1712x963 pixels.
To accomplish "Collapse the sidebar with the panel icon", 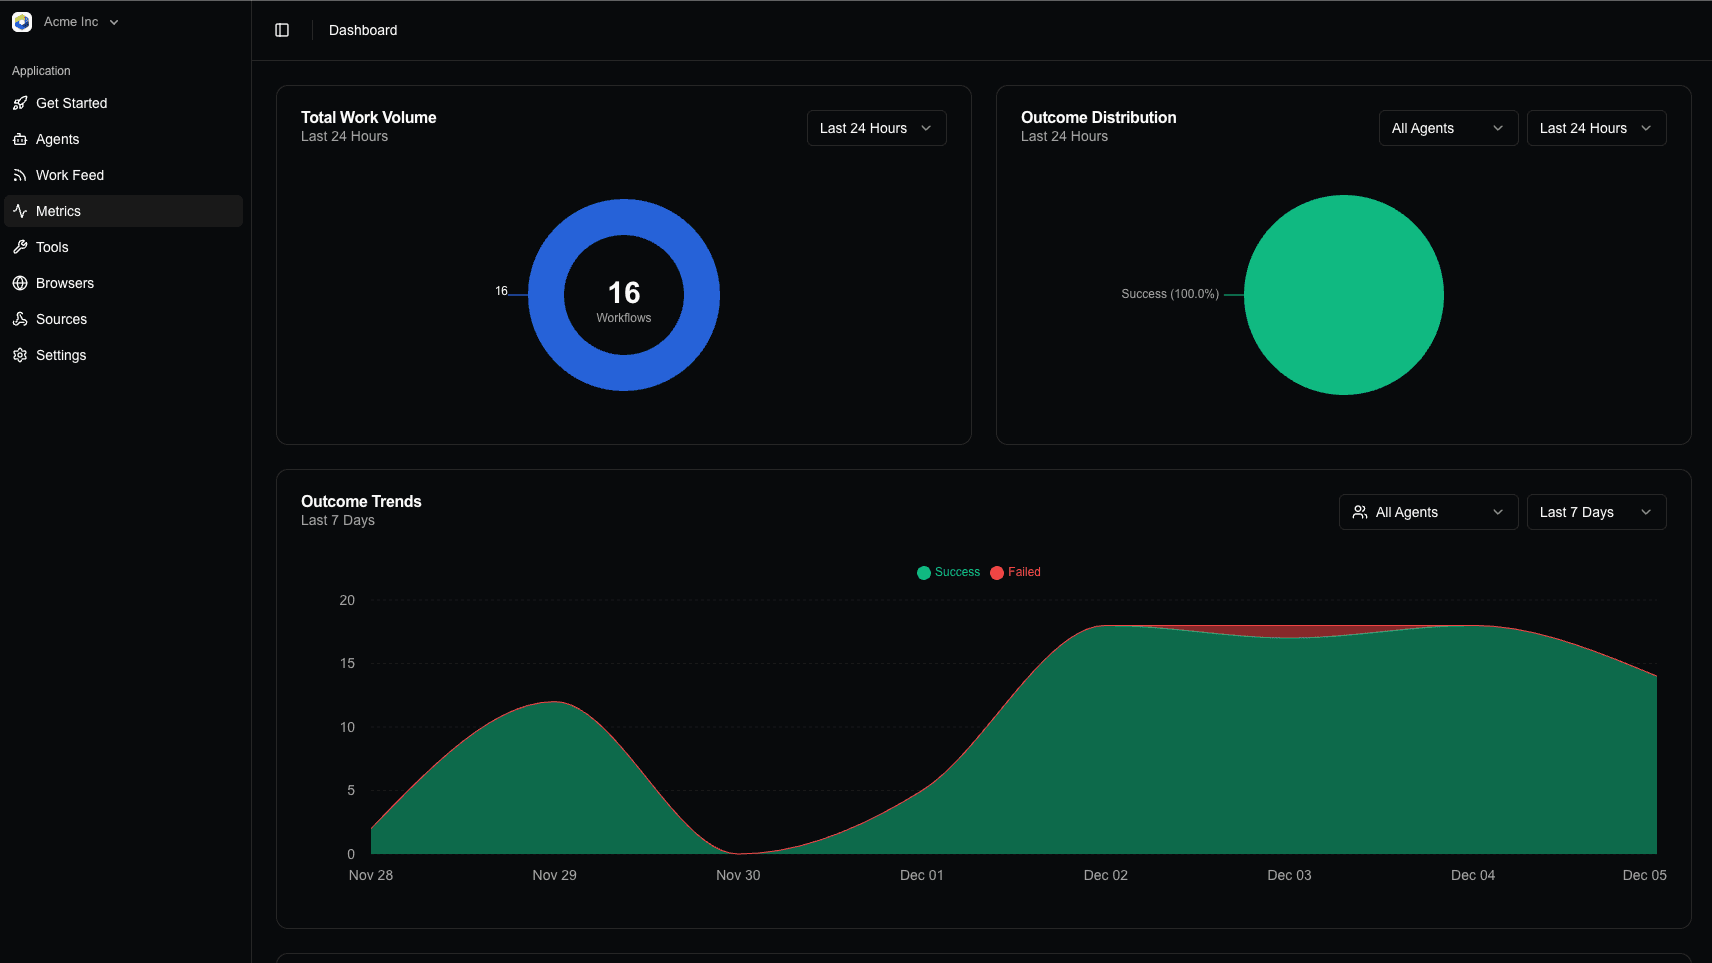I will pos(282,30).
